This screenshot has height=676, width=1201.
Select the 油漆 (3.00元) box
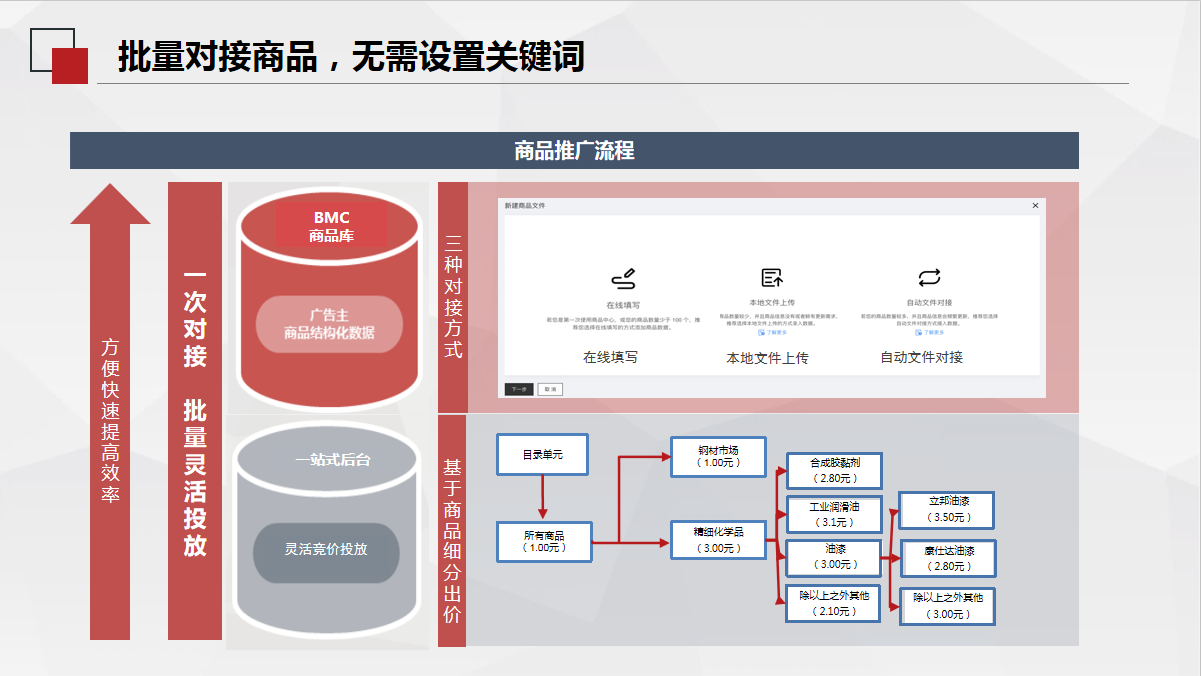834,557
